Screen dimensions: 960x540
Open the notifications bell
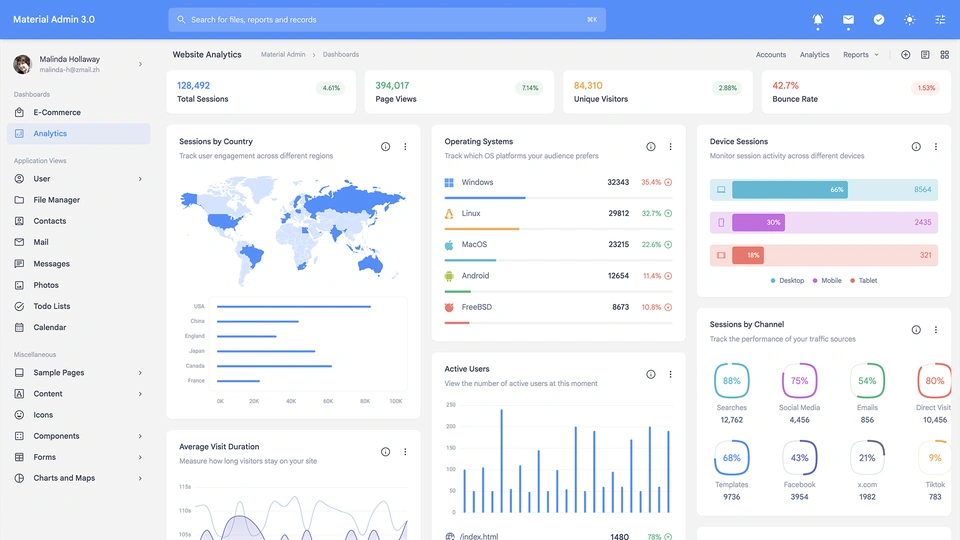(817, 20)
